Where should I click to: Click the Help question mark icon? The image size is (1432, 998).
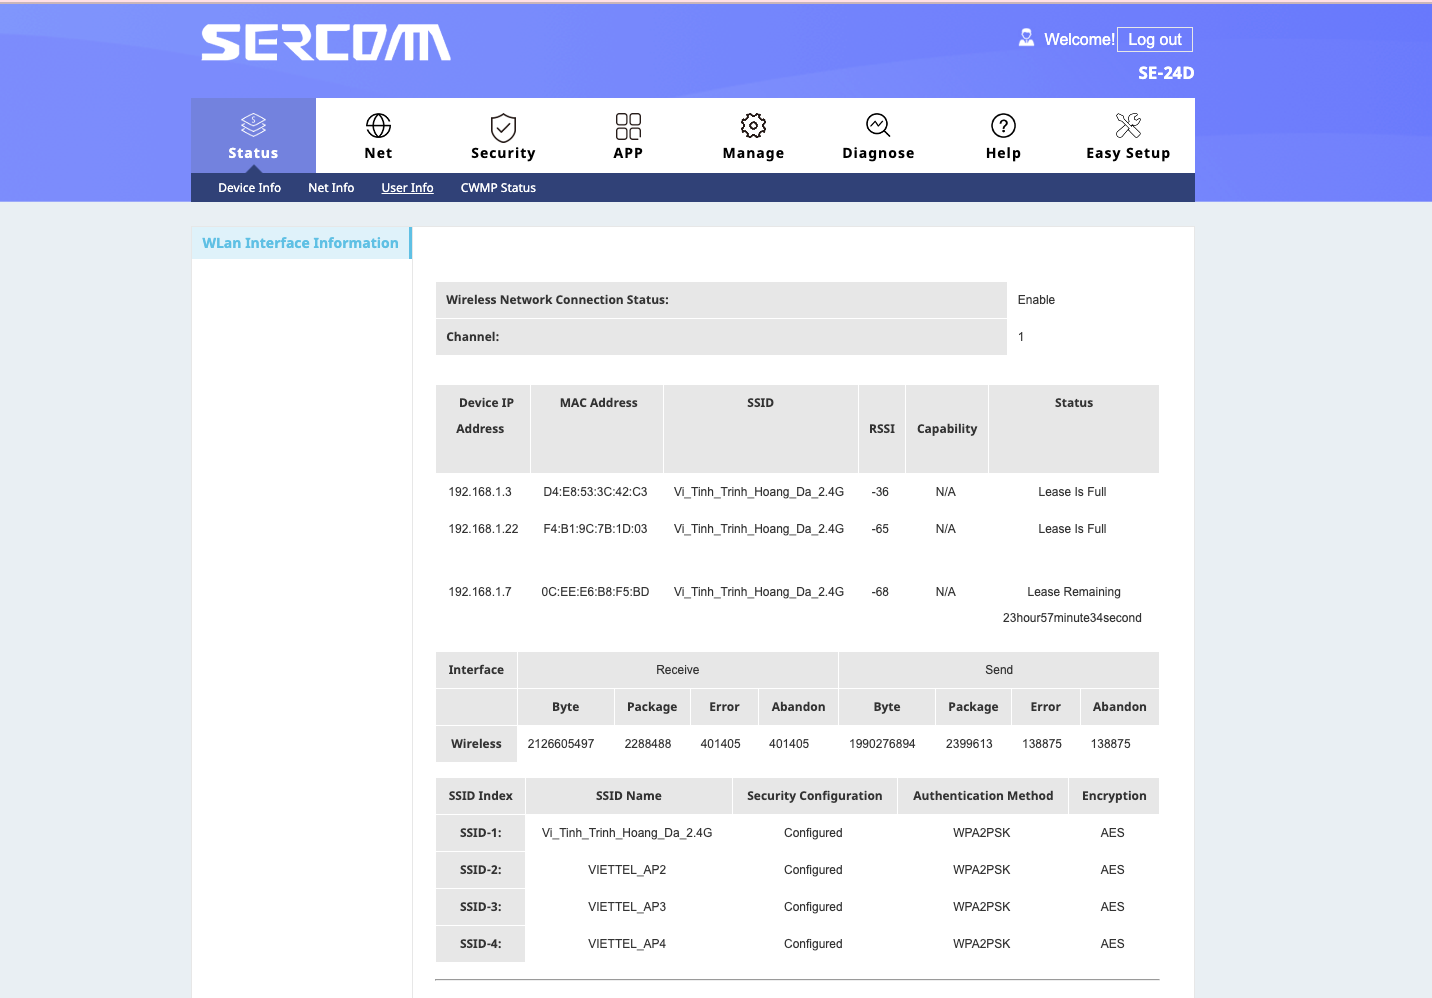(1003, 125)
